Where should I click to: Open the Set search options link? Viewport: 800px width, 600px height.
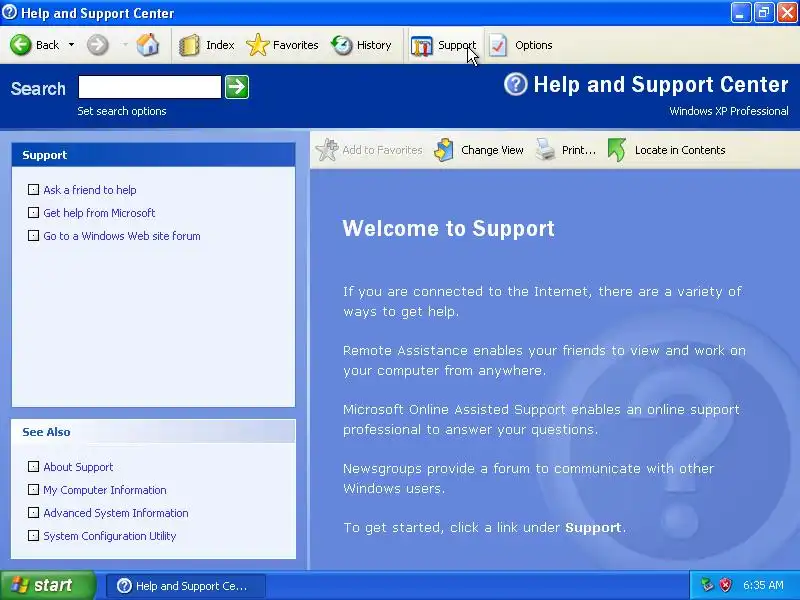click(x=122, y=111)
